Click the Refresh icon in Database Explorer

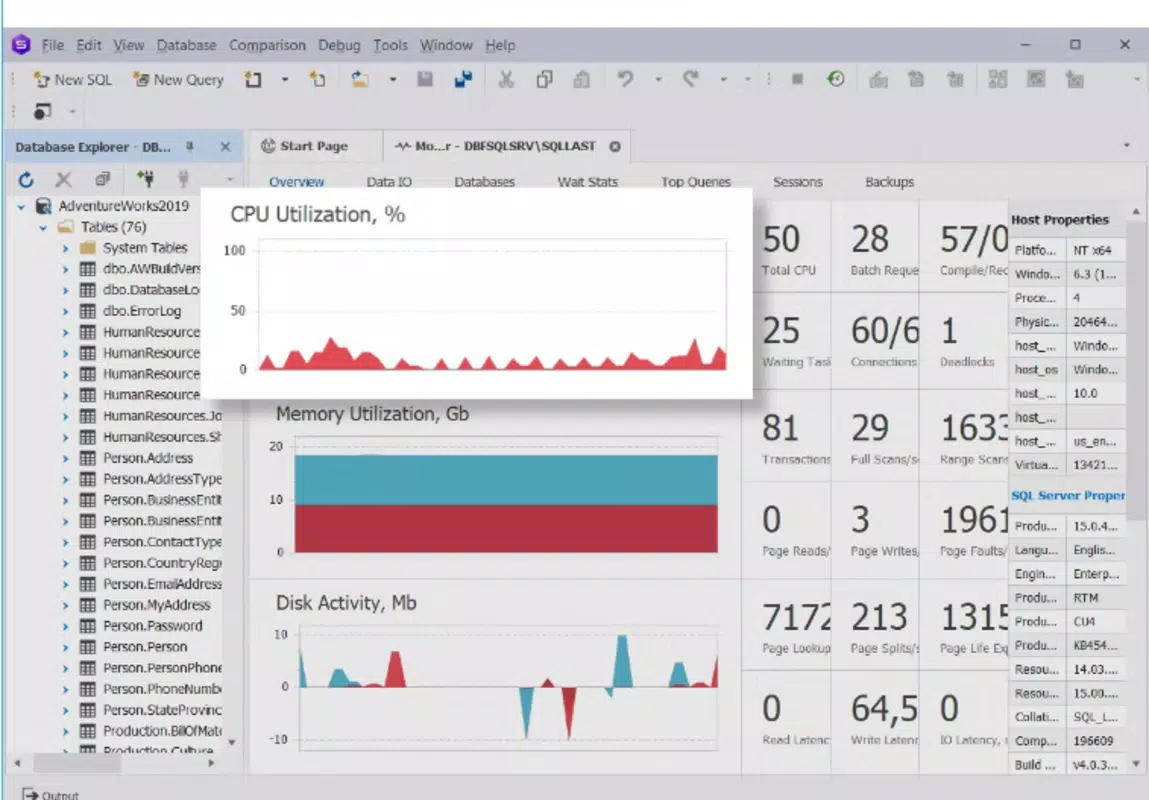pos(26,179)
